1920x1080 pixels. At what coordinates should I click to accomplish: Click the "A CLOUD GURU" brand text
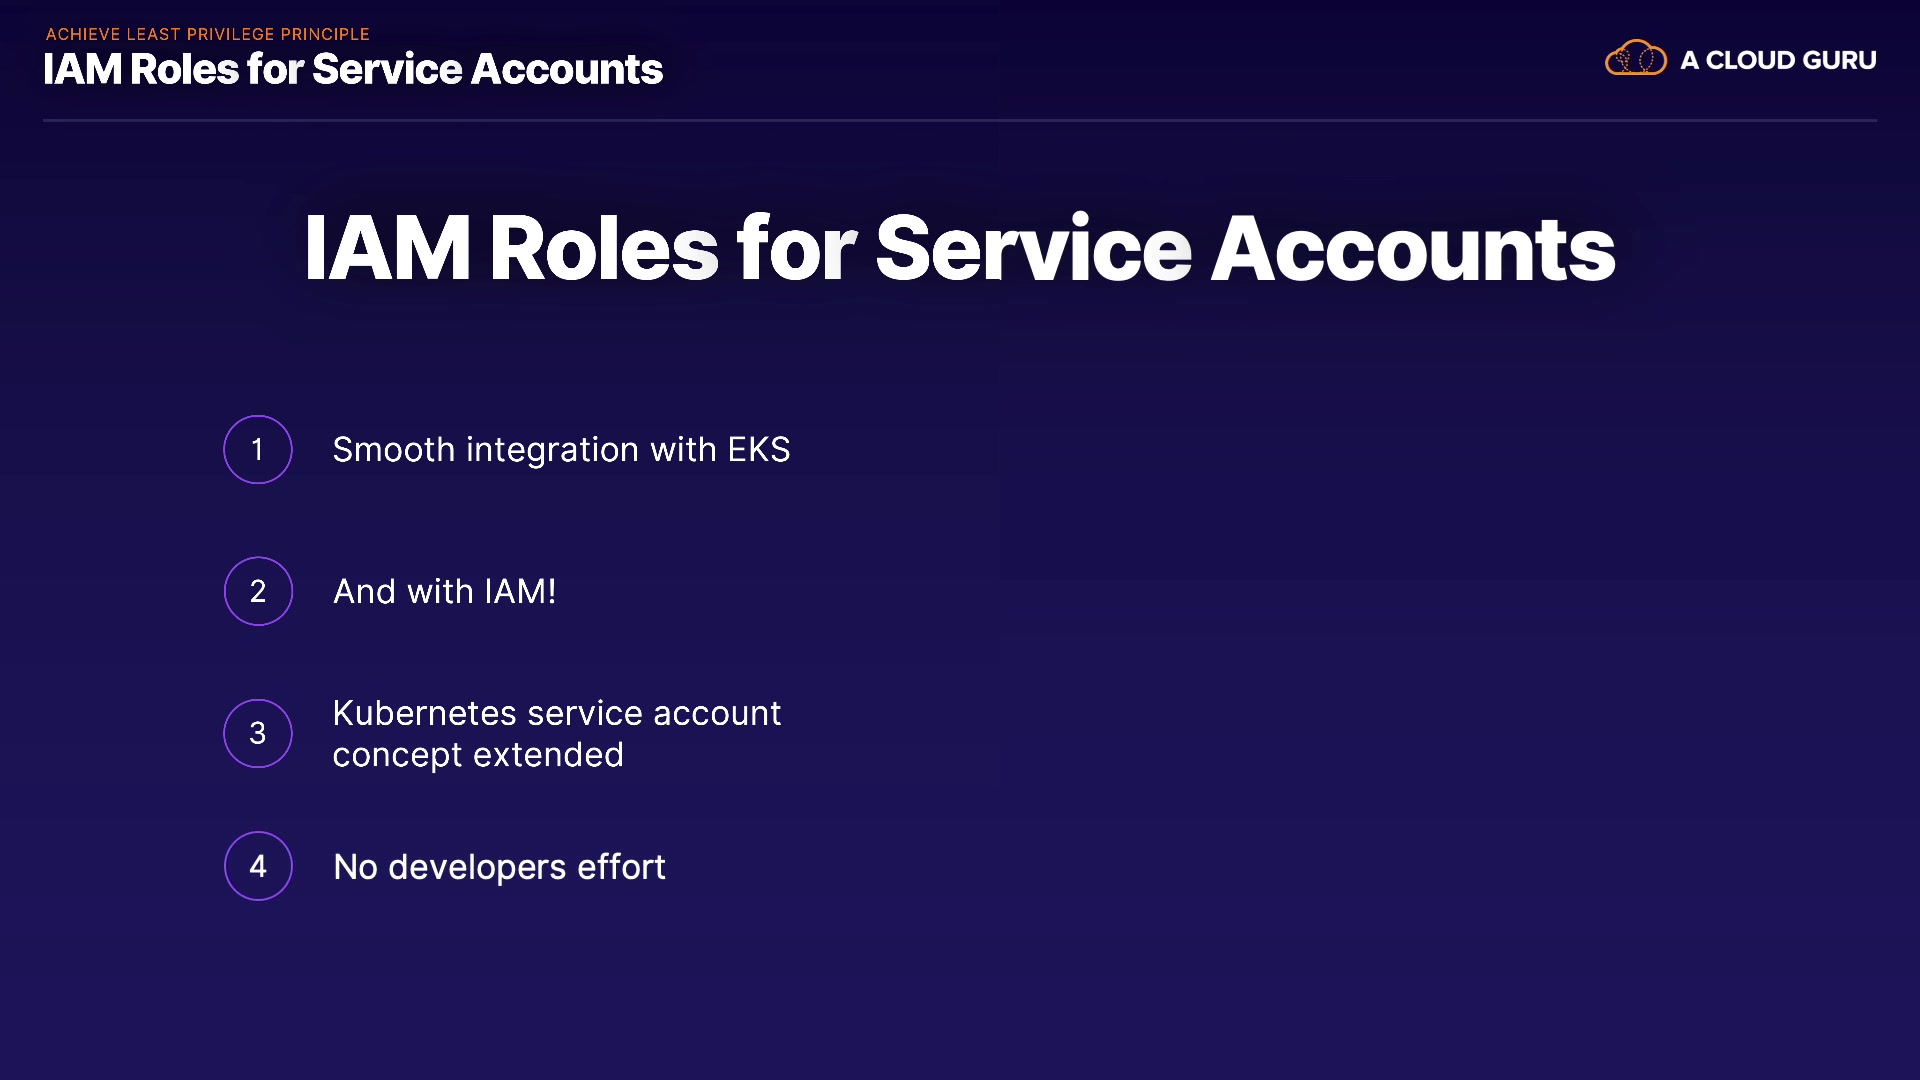[1778, 61]
